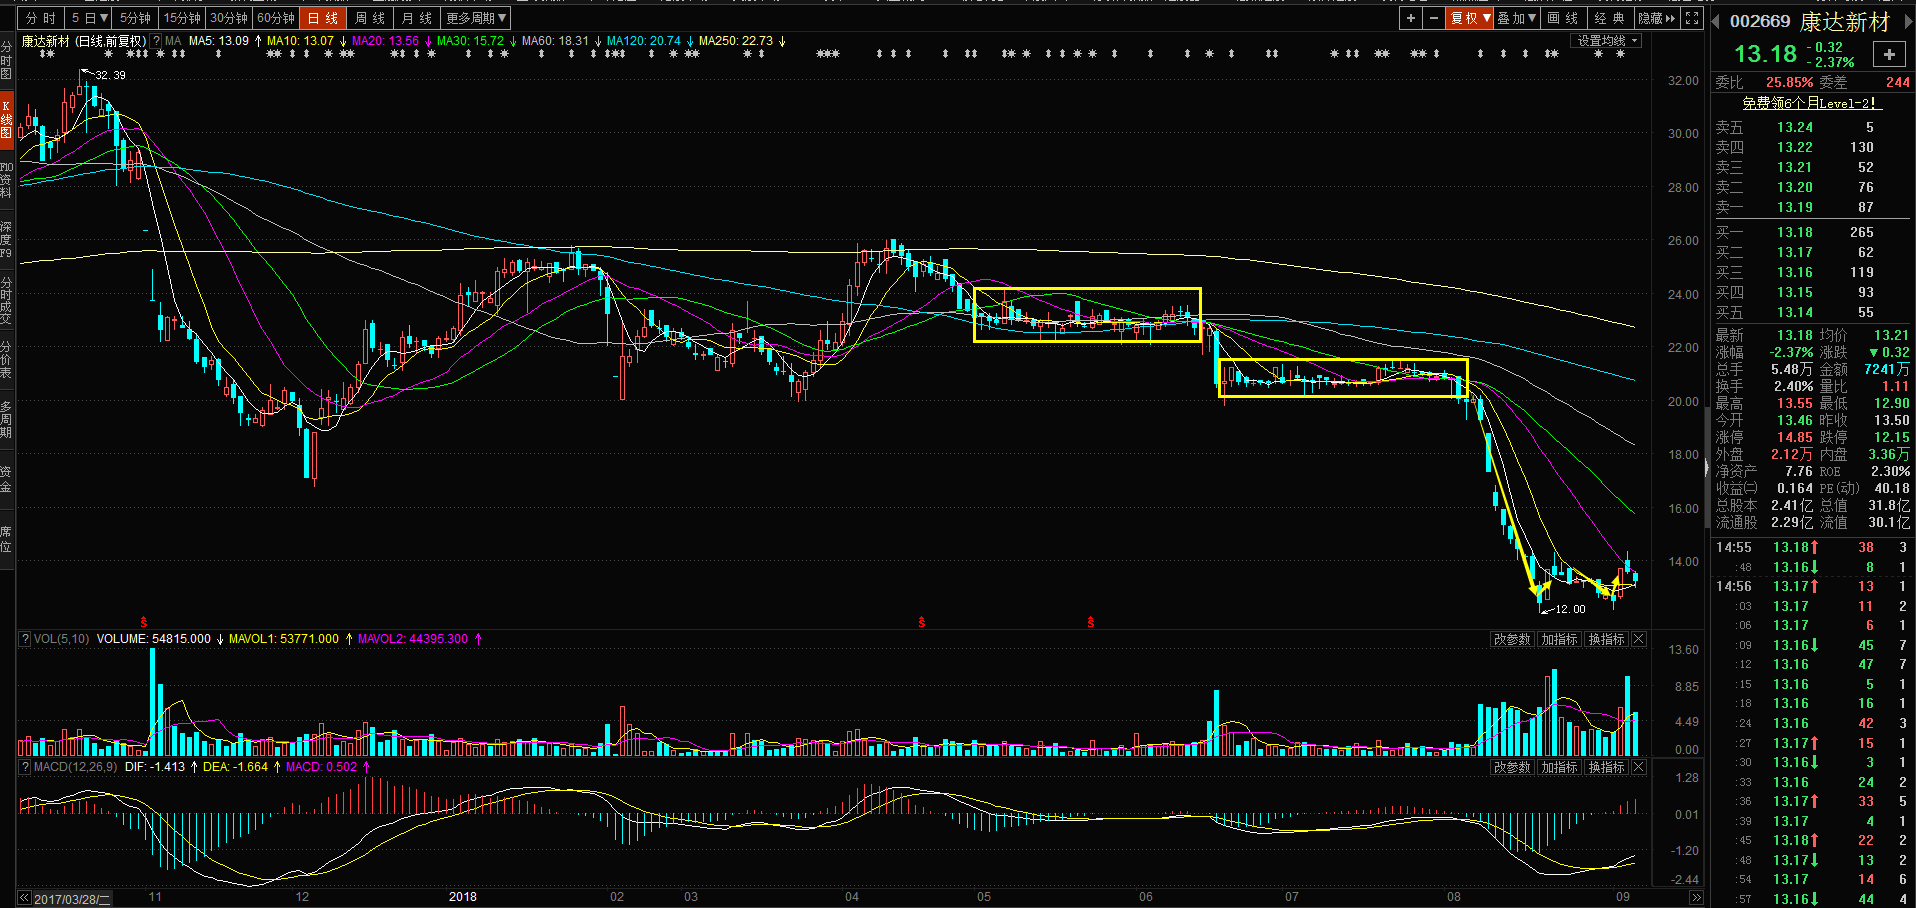The image size is (1916, 908).
Task: Click the 免费领6个月Level-2 promotion link
Action: [1811, 103]
